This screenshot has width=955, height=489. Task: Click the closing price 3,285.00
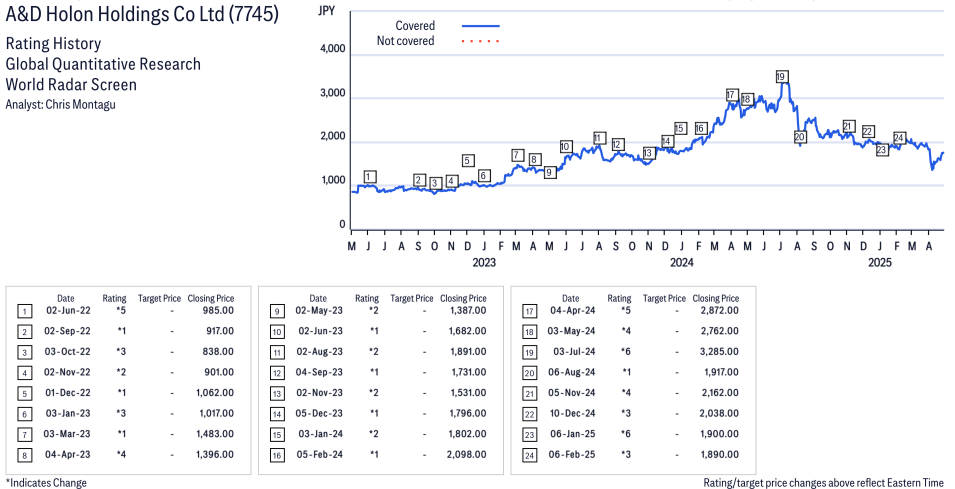point(720,351)
